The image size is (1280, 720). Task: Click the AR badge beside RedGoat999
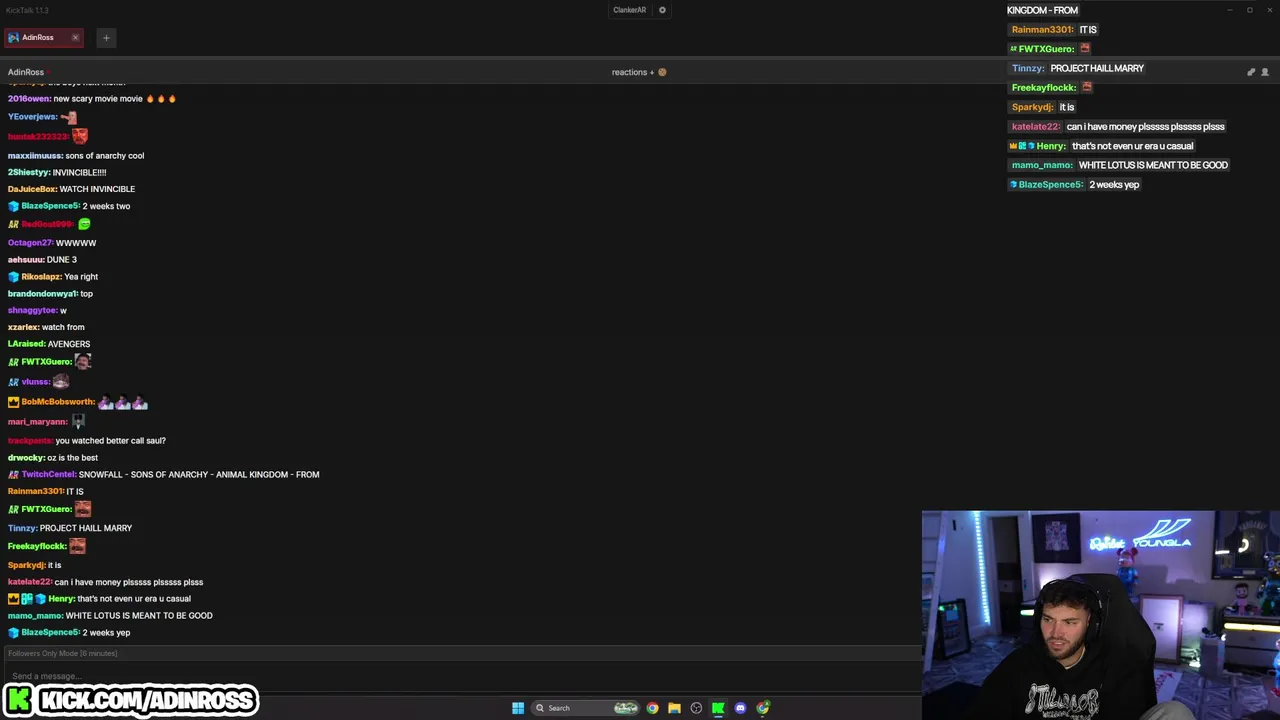point(13,225)
